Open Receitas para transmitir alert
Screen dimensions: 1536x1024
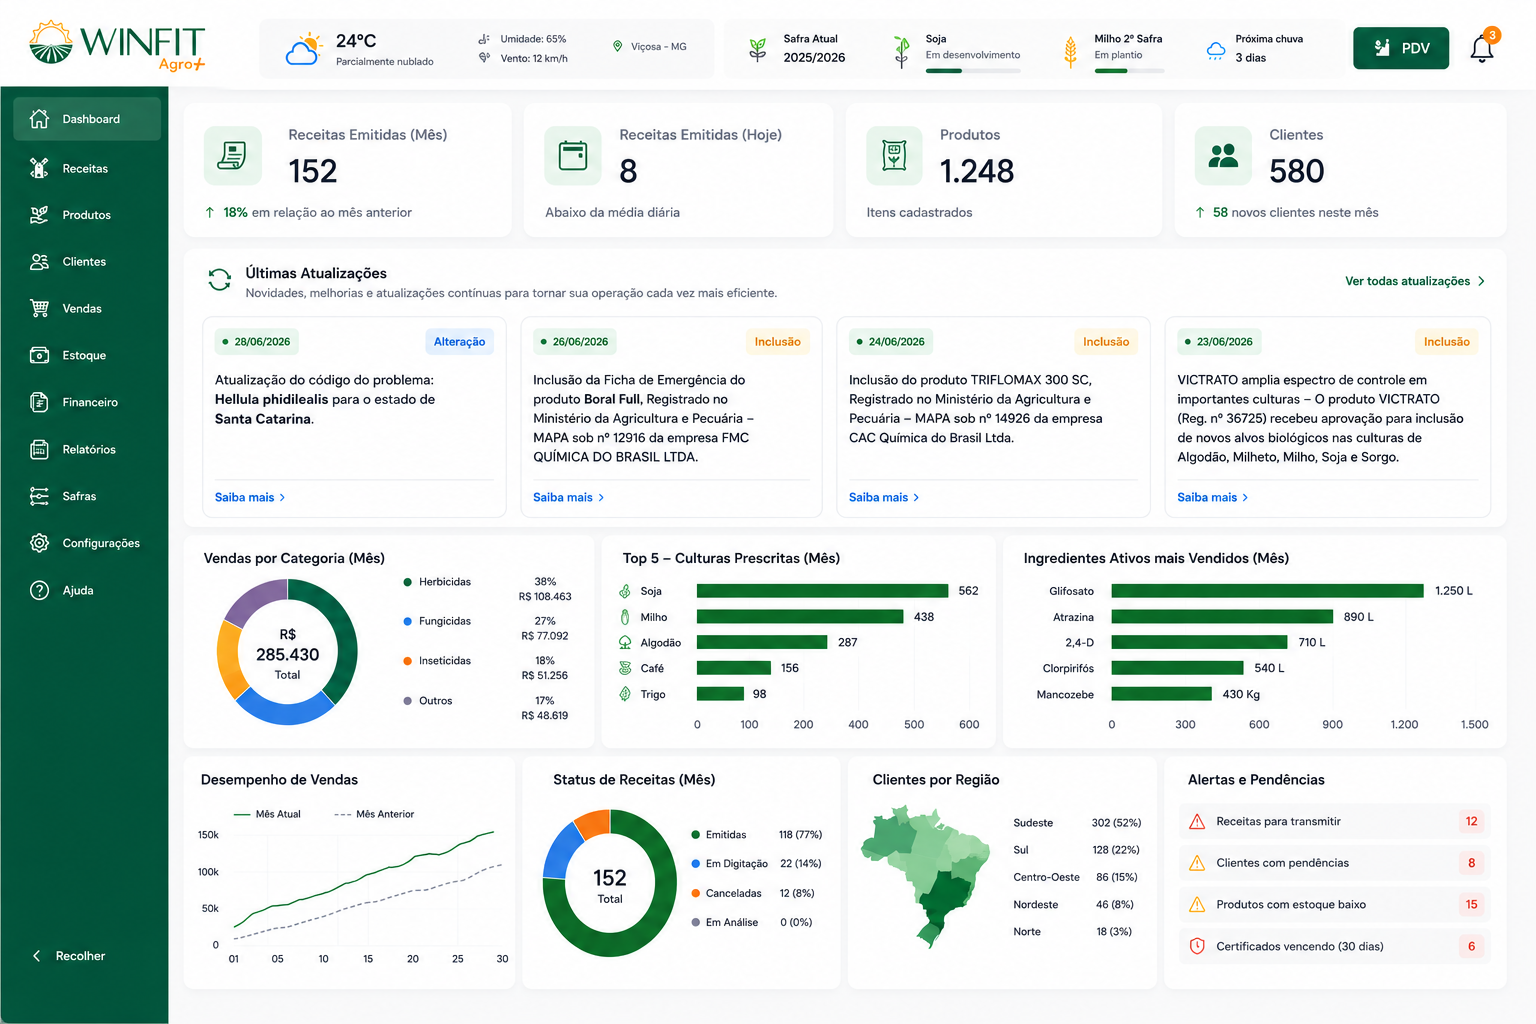(1334, 822)
